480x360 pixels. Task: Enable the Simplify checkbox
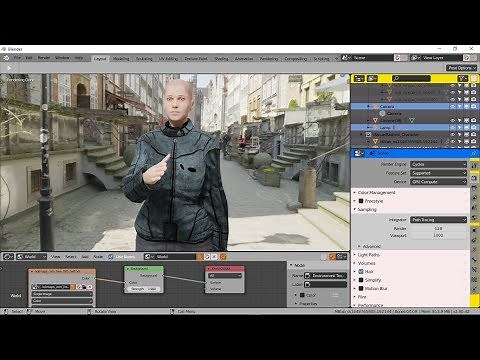(361, 280)
